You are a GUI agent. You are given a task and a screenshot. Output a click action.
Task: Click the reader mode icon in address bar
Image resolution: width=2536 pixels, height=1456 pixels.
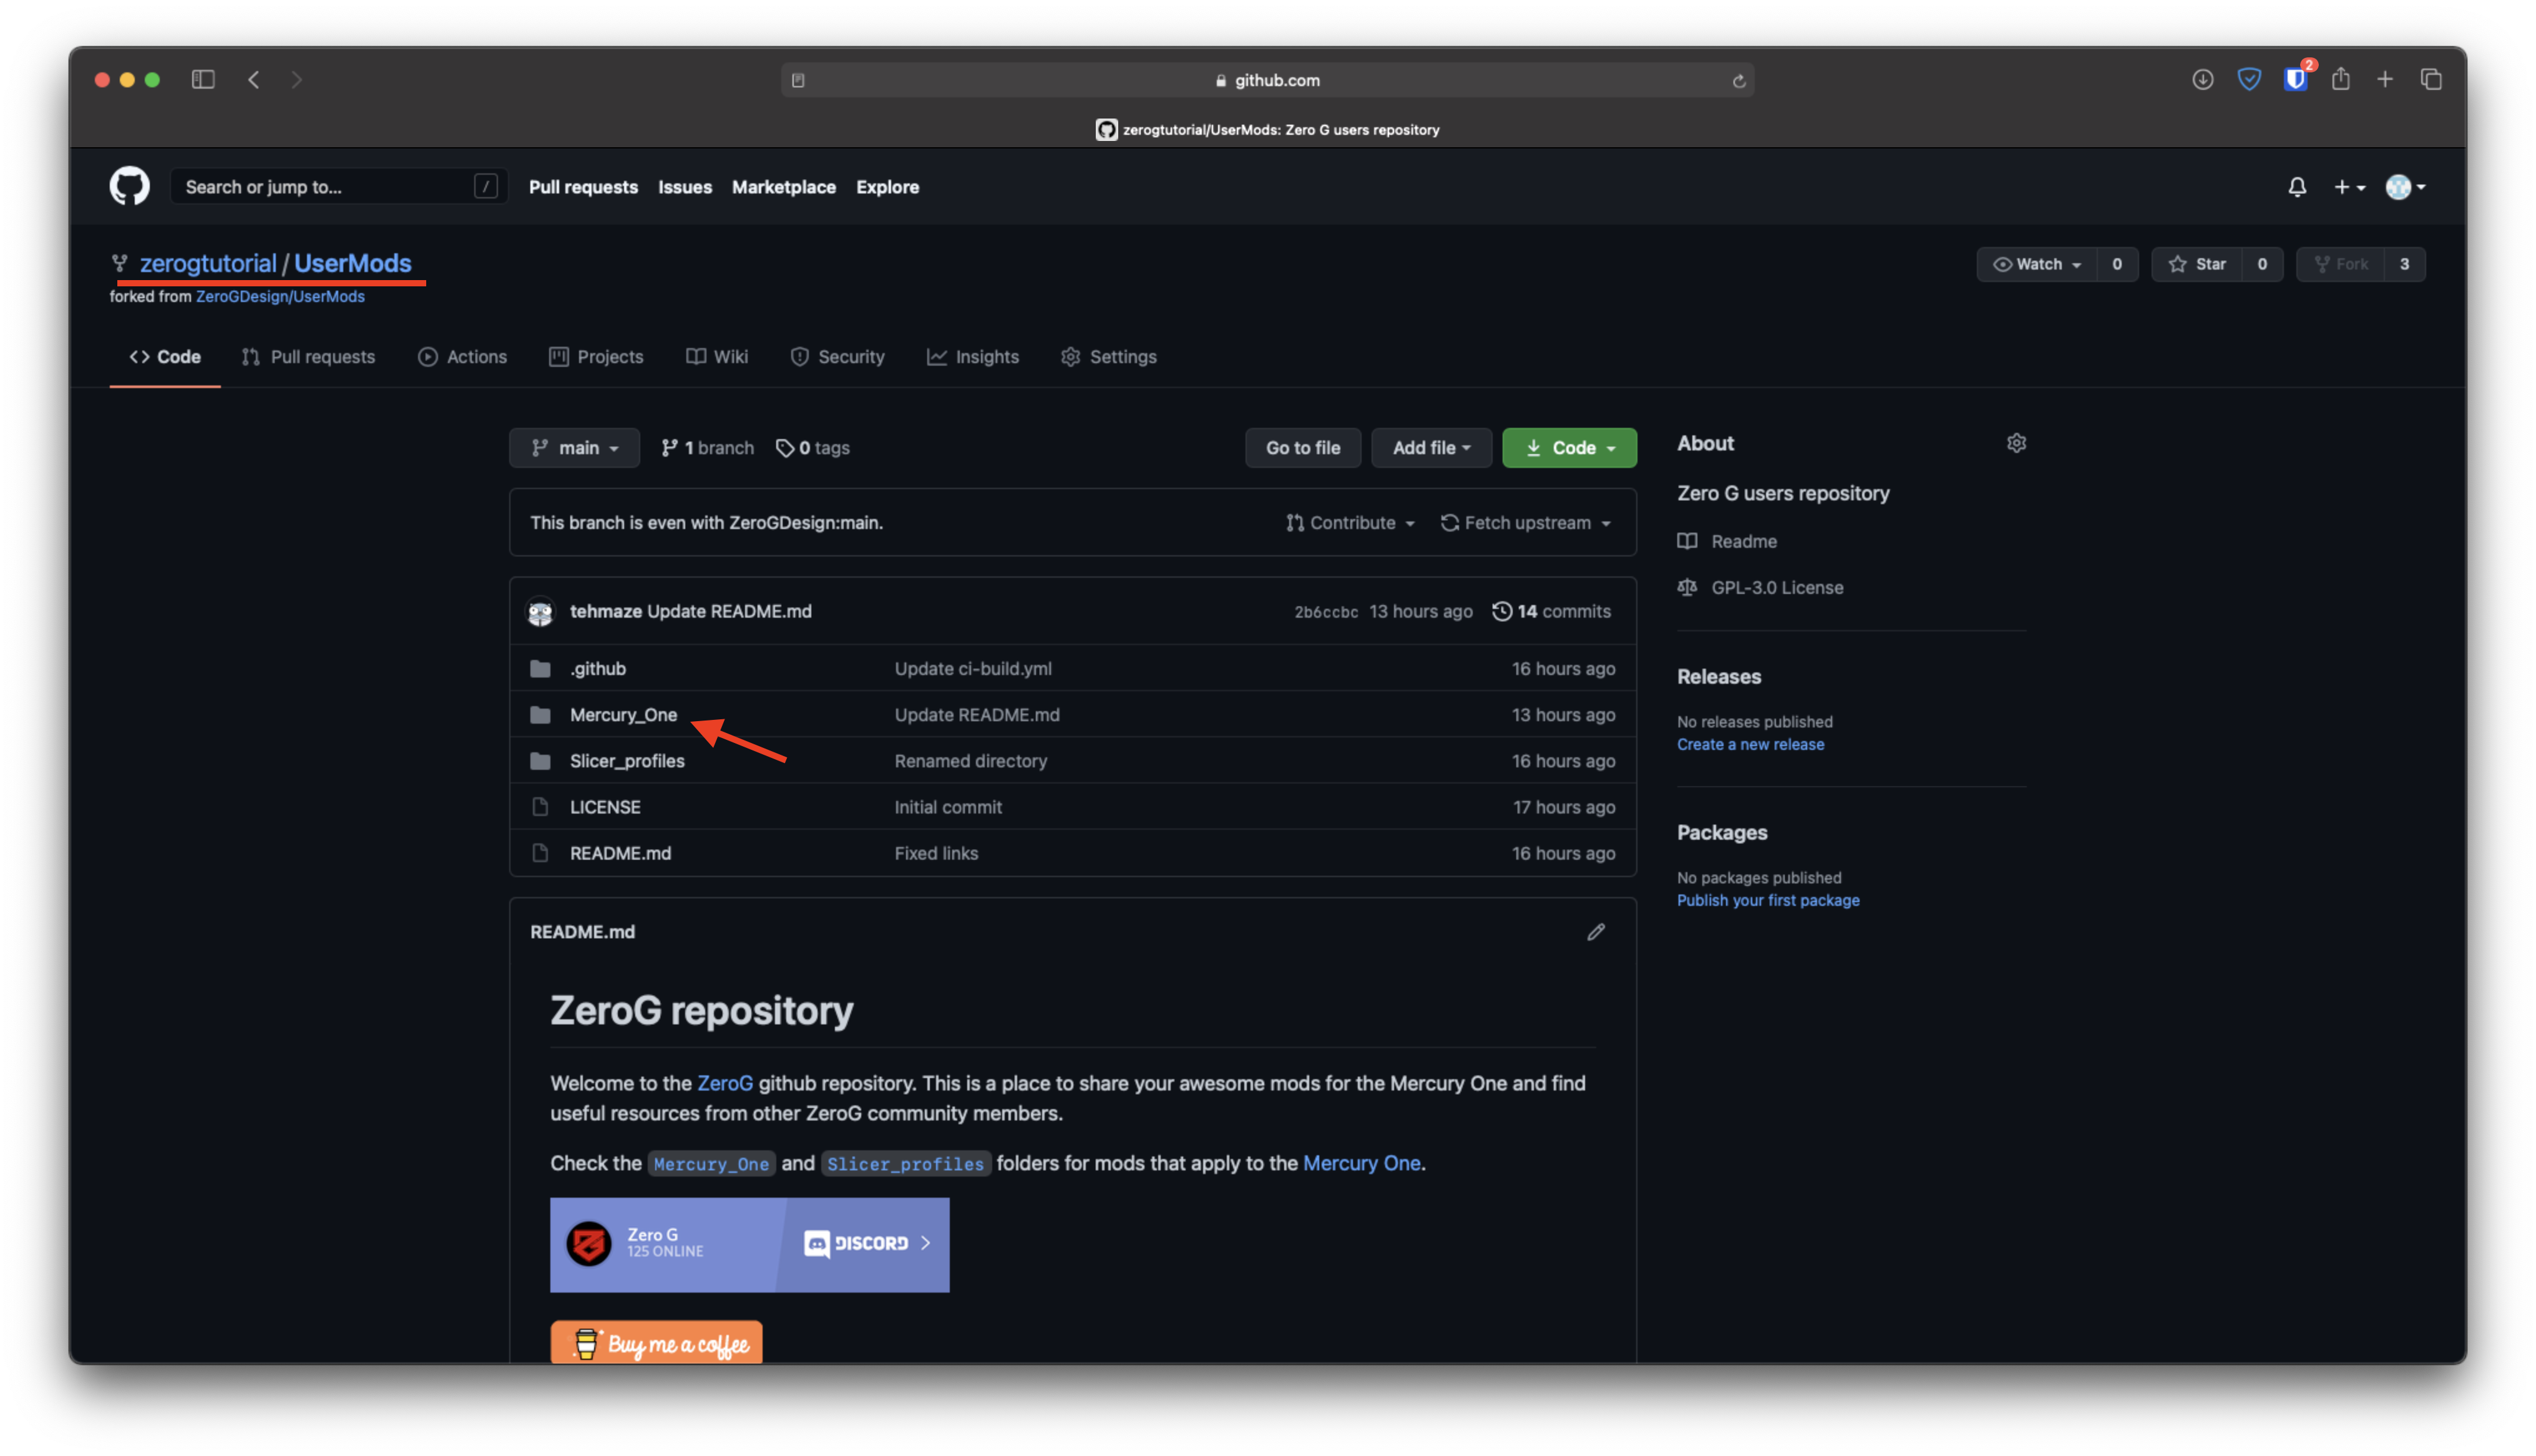[798, 80]
